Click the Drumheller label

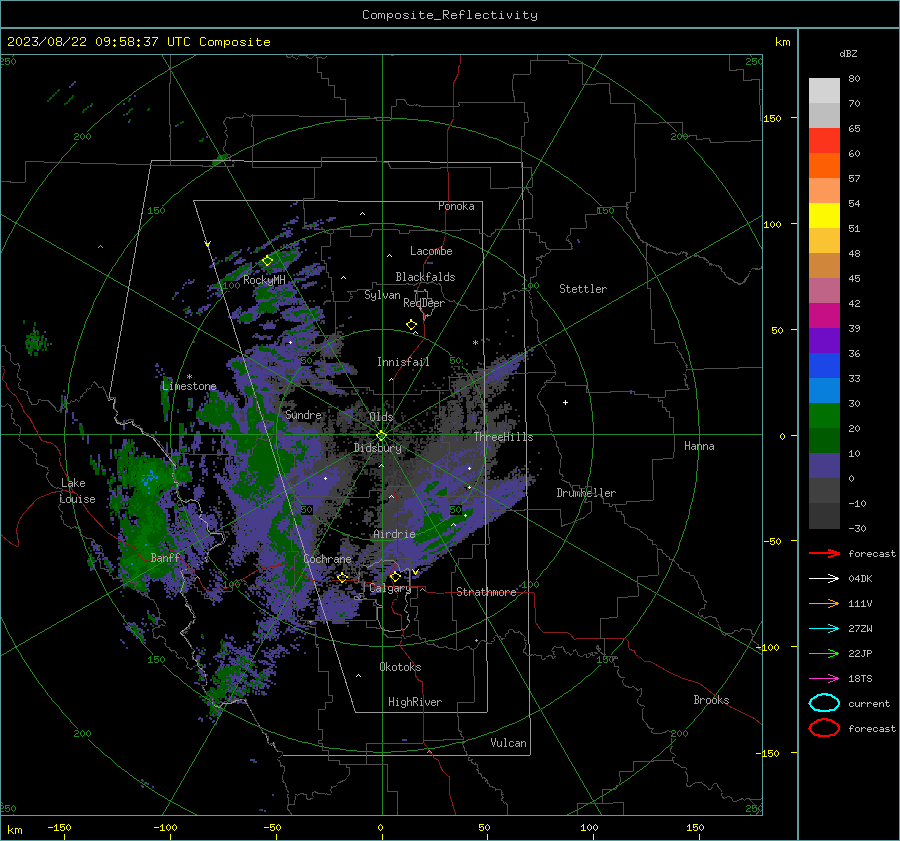pos(586,493)
